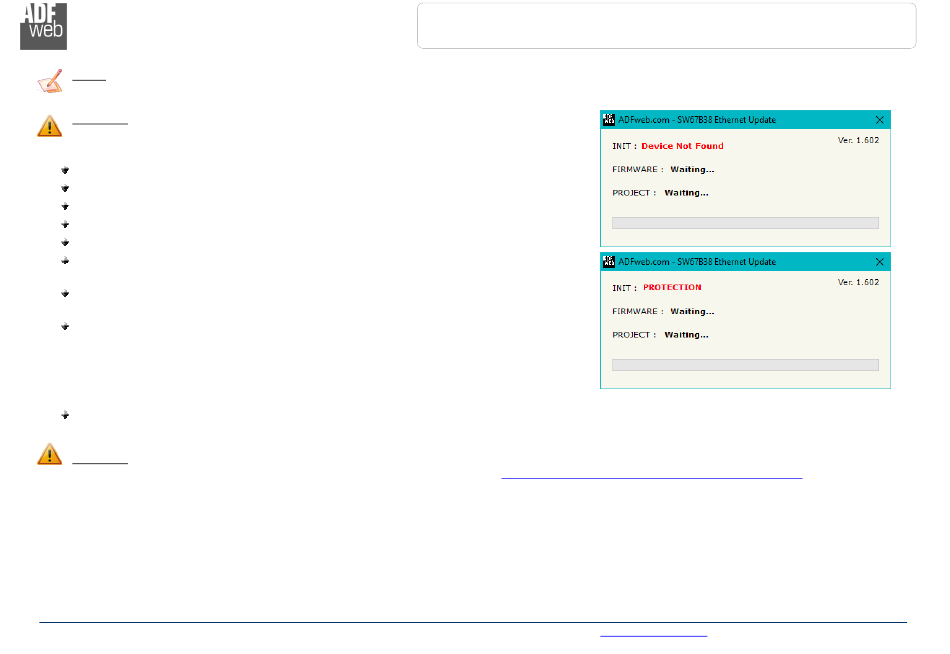This screenshot has width=950, height=654.
Task: Click the lower yellow warning triangle icon
Action: pyautogui.click(x=49, y=454)
